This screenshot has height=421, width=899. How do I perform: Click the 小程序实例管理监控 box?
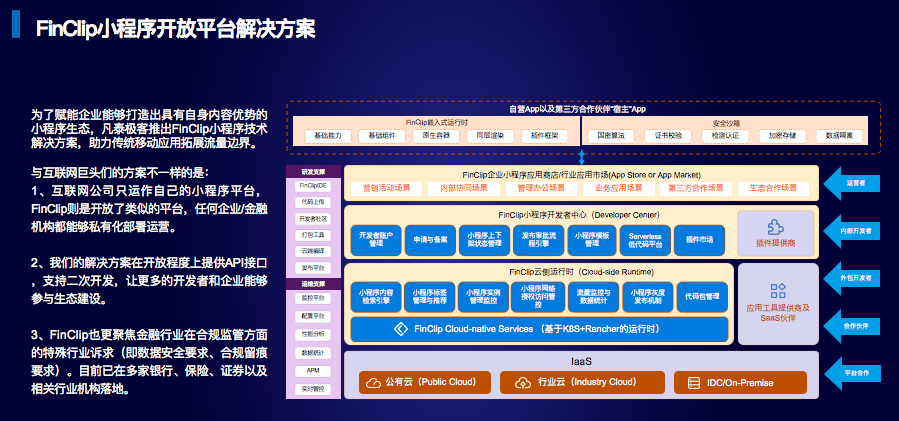pos(484,297)
